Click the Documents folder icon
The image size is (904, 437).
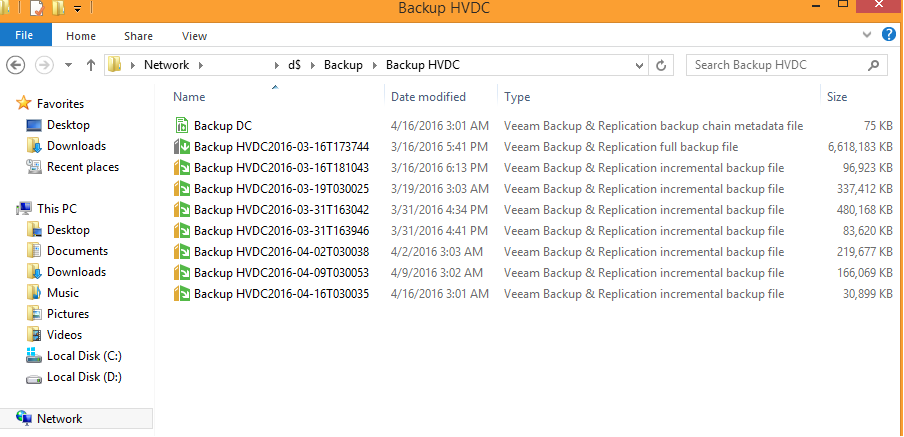34,251
